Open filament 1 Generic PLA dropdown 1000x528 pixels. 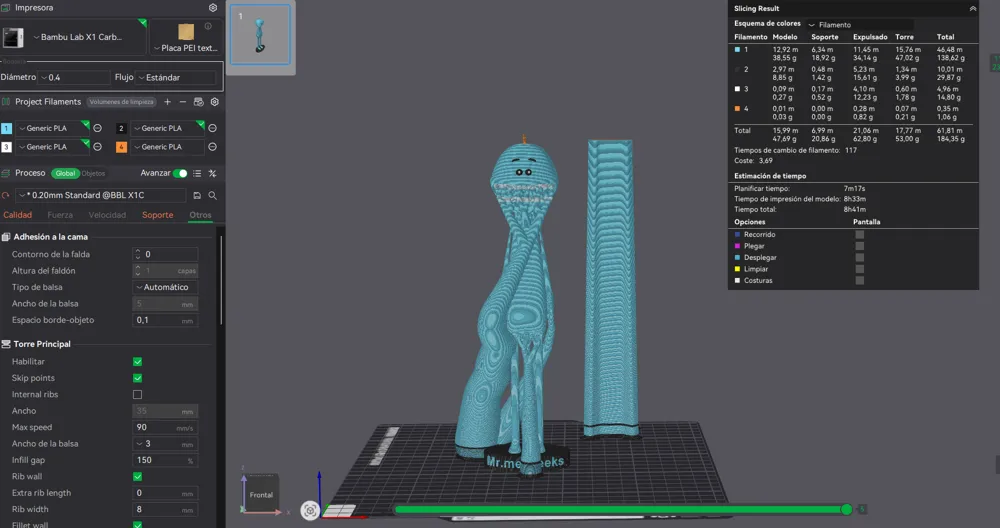point(52,128)
